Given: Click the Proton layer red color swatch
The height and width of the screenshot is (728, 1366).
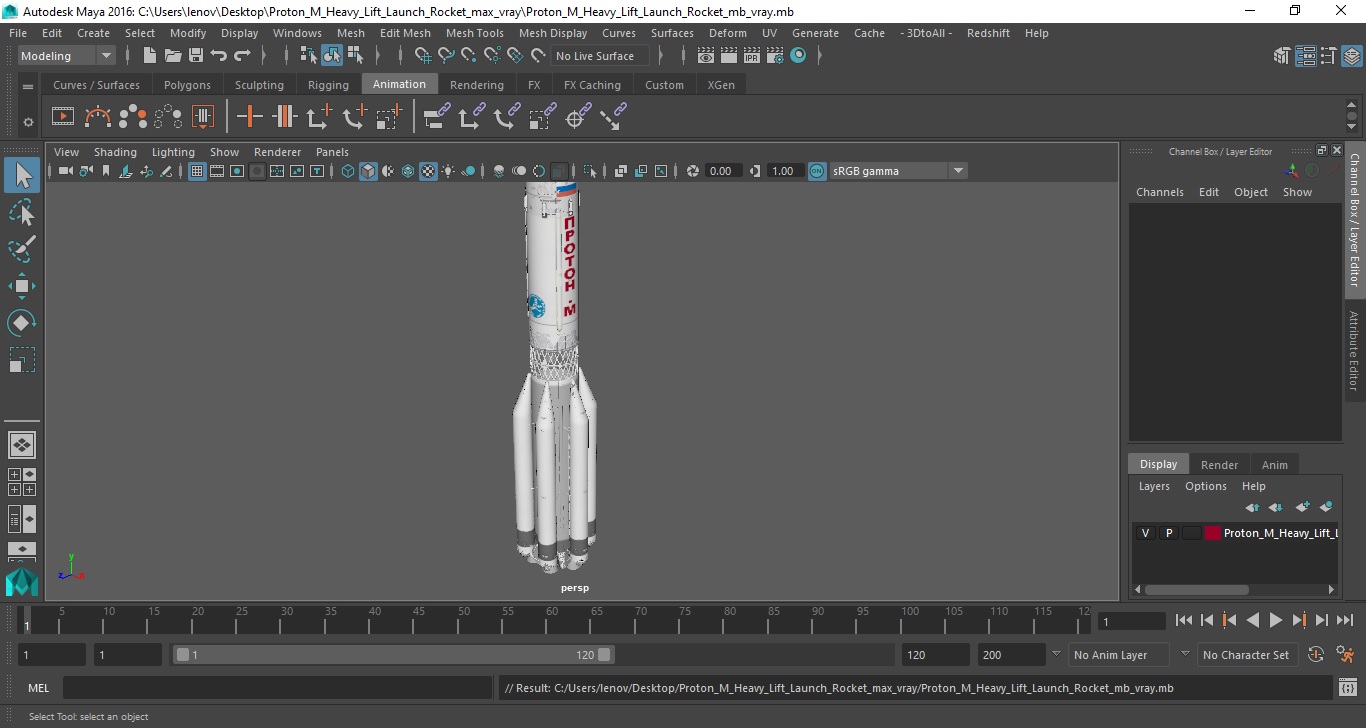Looking at the screenshot, I should pos(1213,533).
